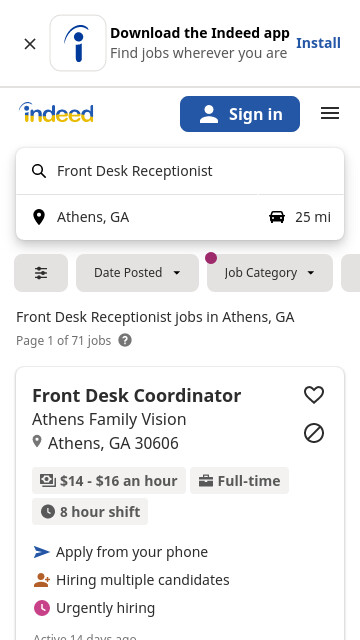360x640 pixels.
Task: Expand the Date Posted filter
Action: tap(137, 273)
